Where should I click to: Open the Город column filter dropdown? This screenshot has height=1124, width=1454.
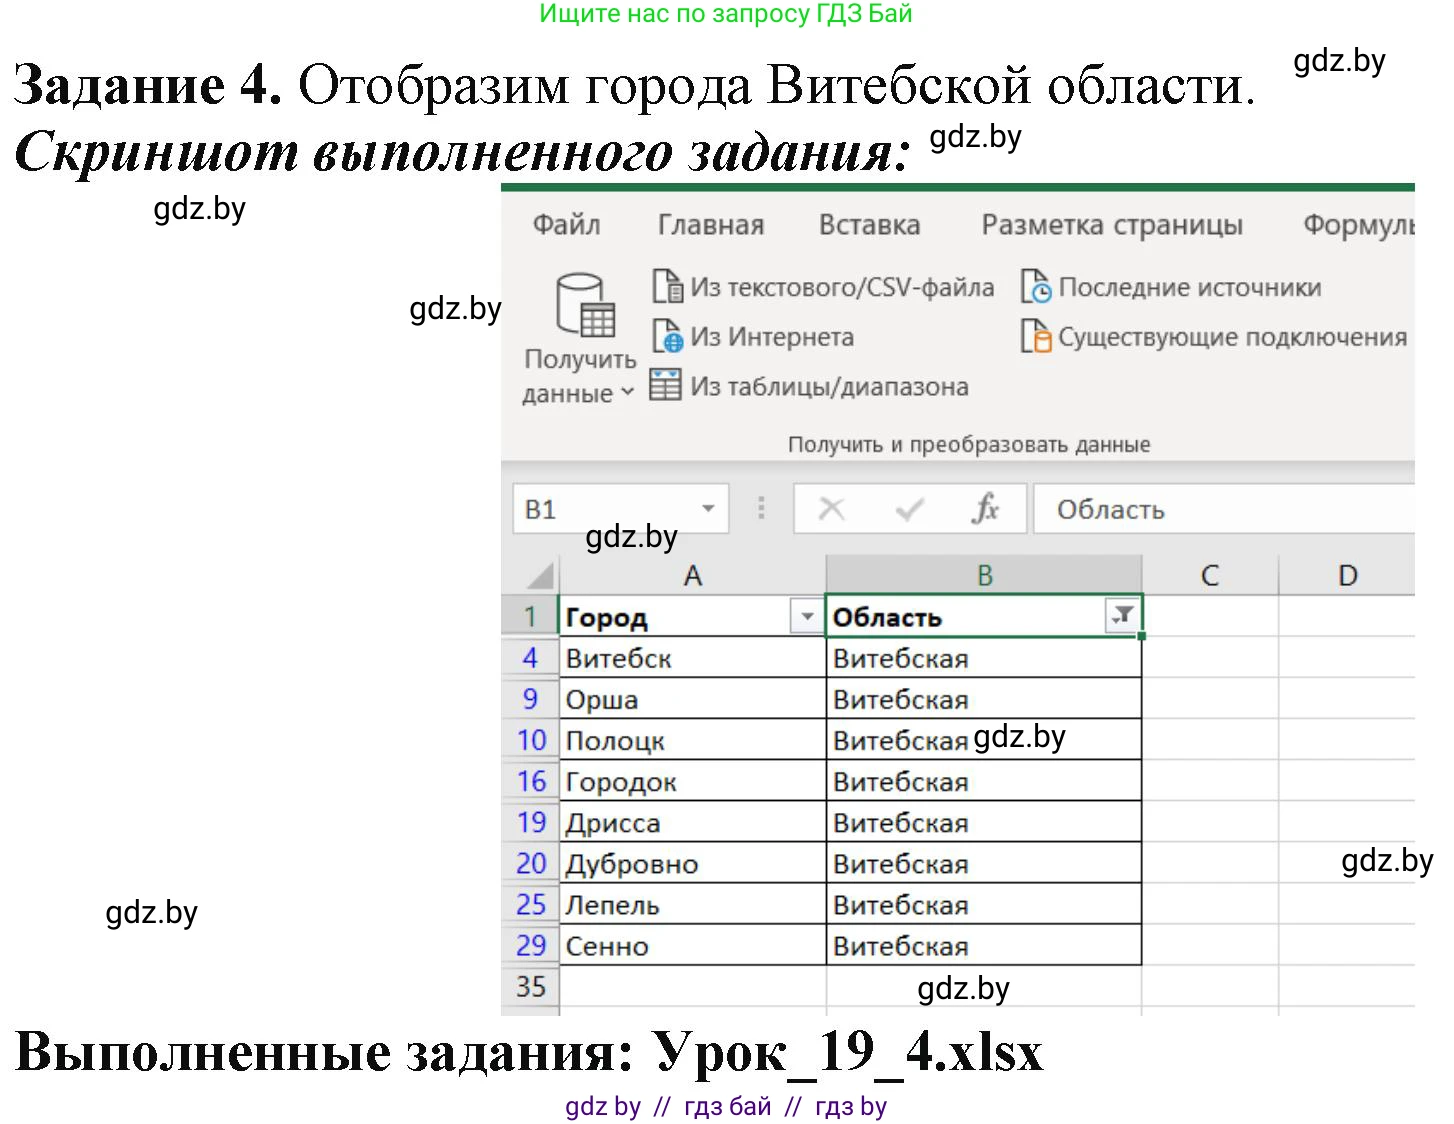click(806, 616)
